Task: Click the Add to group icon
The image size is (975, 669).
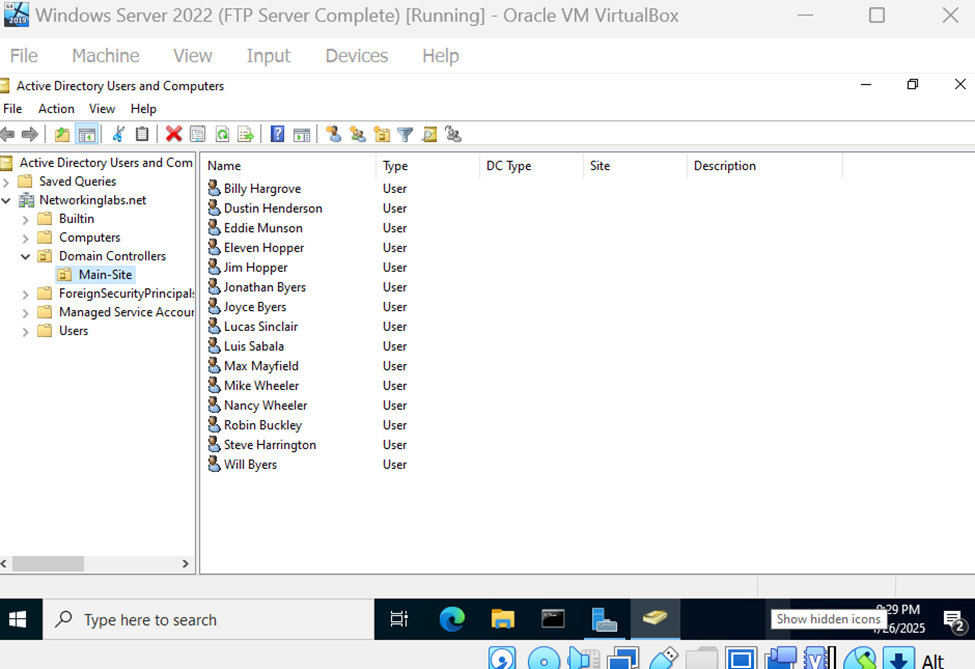Action: pos(453,134)
